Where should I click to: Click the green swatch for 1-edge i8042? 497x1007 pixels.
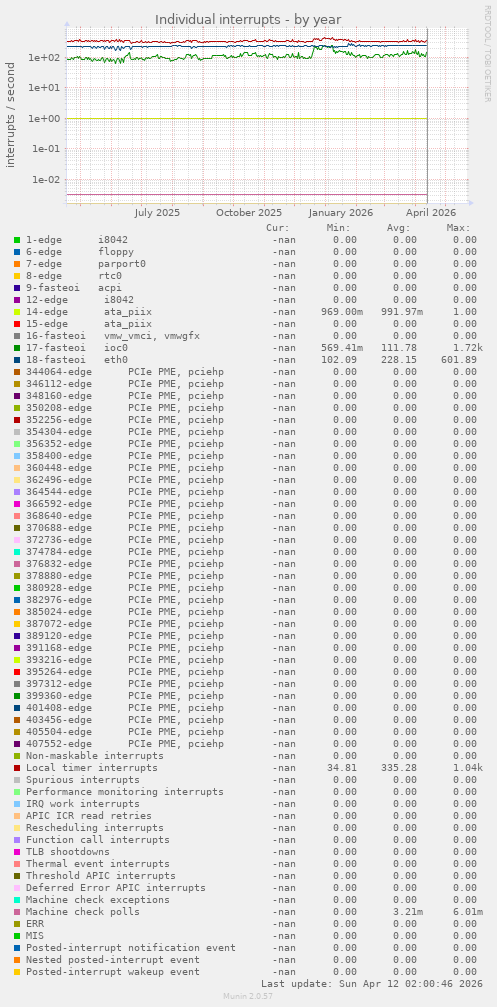pyautogui.click(x=17, y=240)
